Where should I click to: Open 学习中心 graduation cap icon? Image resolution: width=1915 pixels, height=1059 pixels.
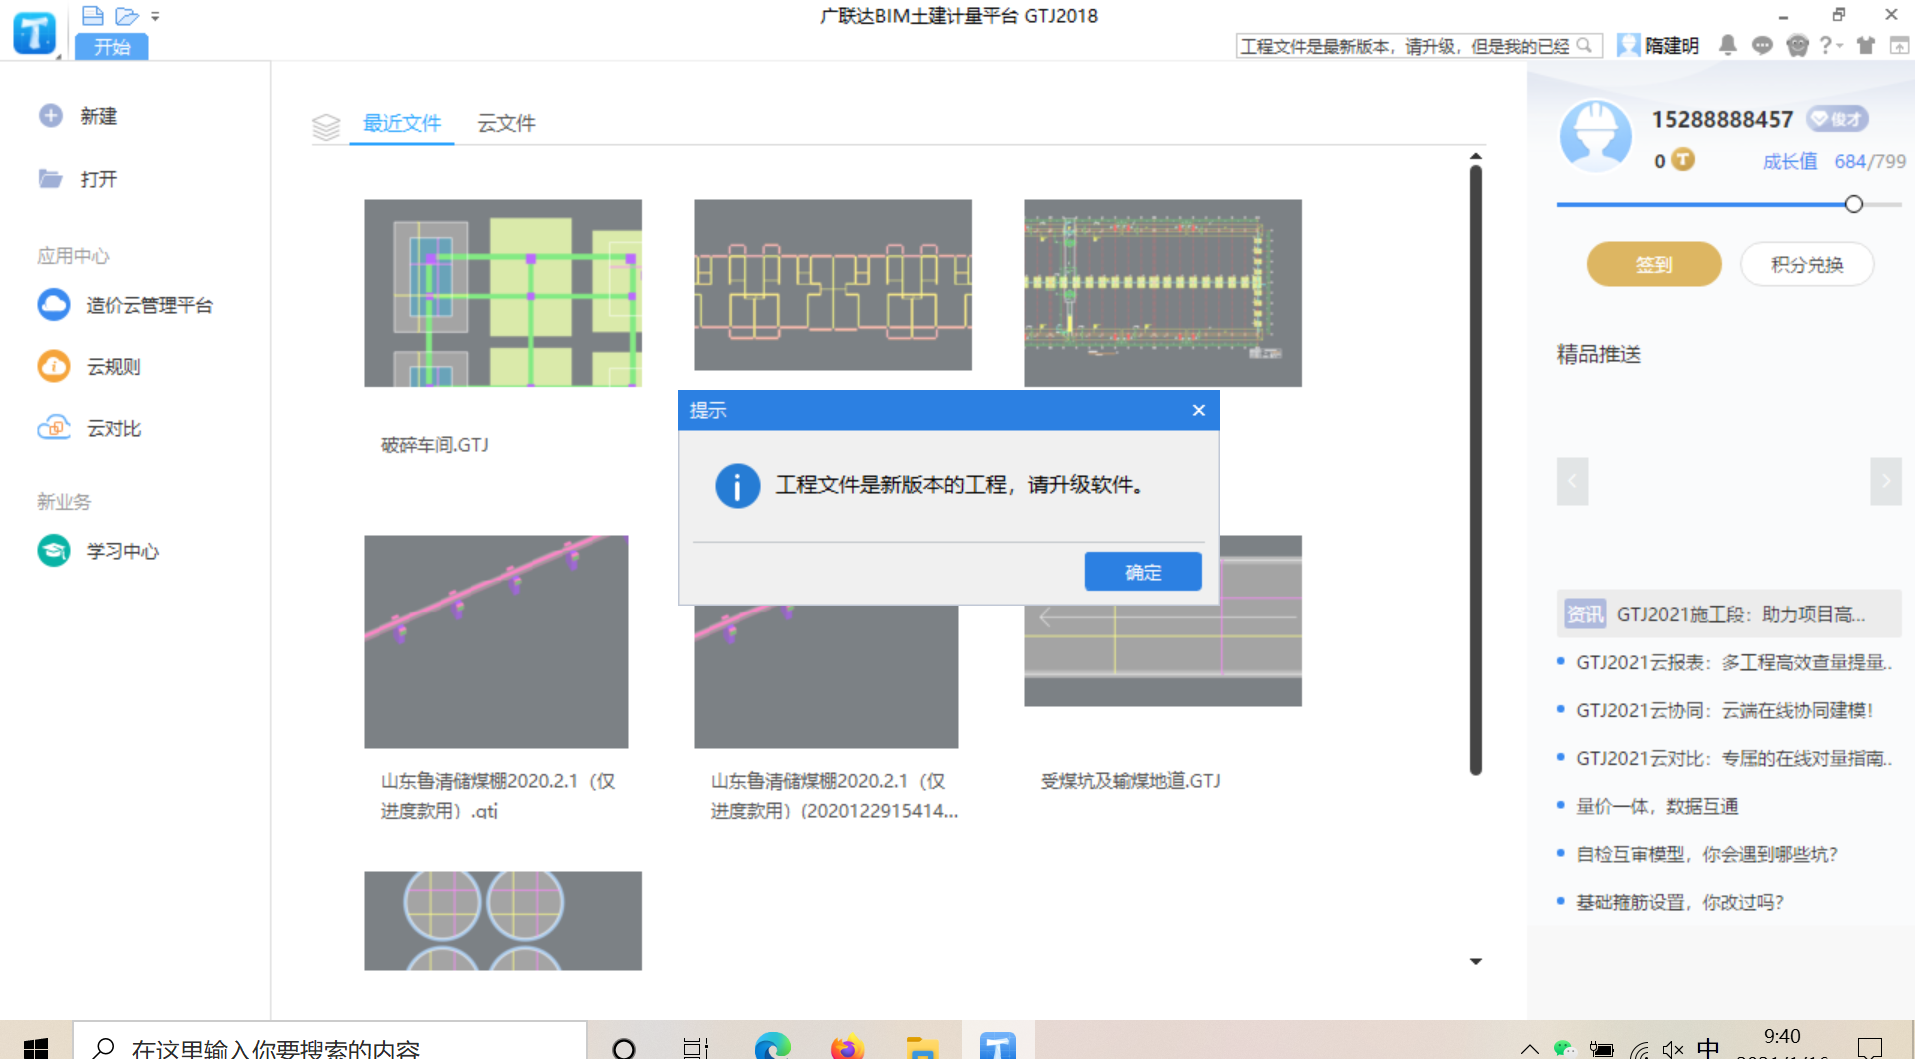(x=54, y=550)
